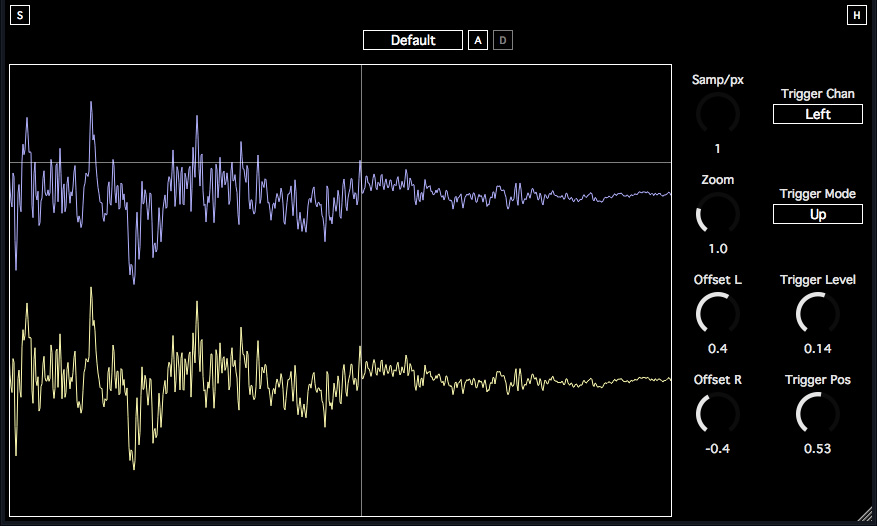Click the Offset R knob
877x526 pixels.
(718, 414)
